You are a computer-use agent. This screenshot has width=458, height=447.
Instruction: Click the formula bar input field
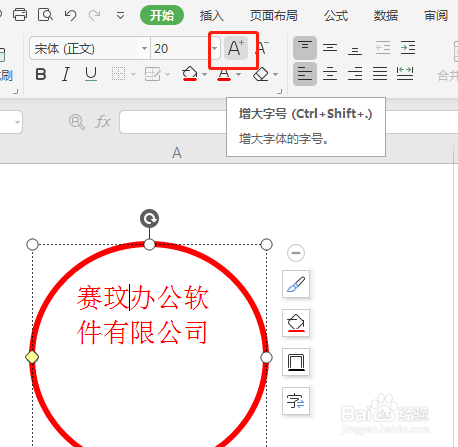(289, 122)
